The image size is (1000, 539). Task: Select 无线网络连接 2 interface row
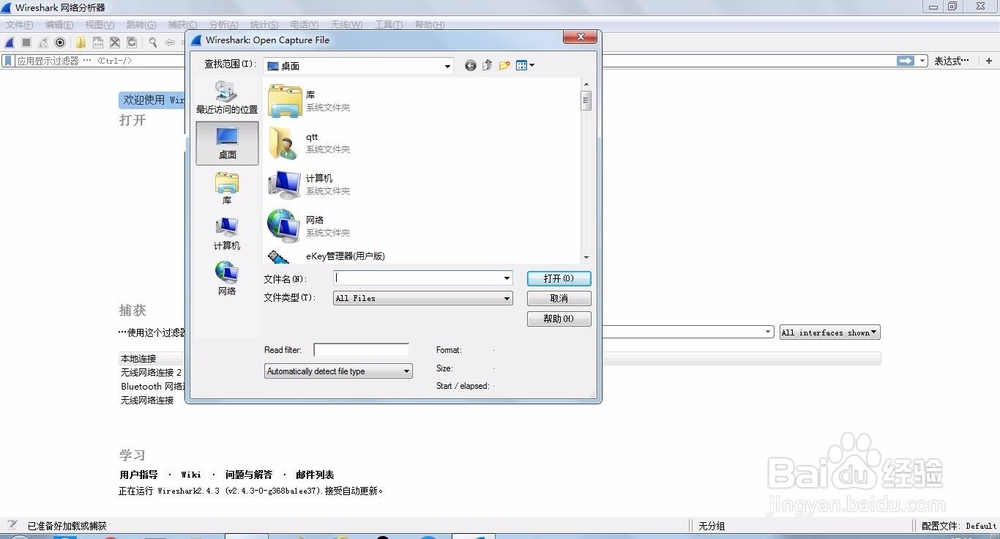point(151,373)
